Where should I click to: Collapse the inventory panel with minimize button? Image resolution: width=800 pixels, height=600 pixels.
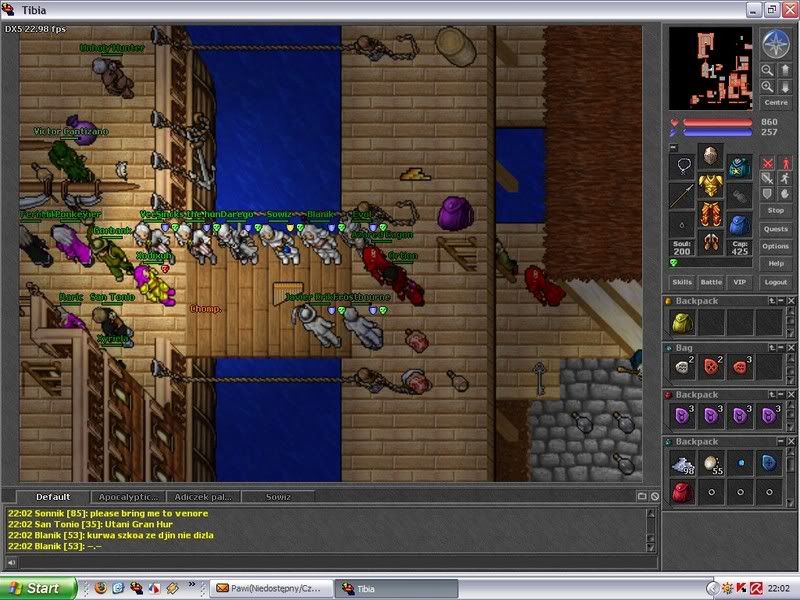673,148
